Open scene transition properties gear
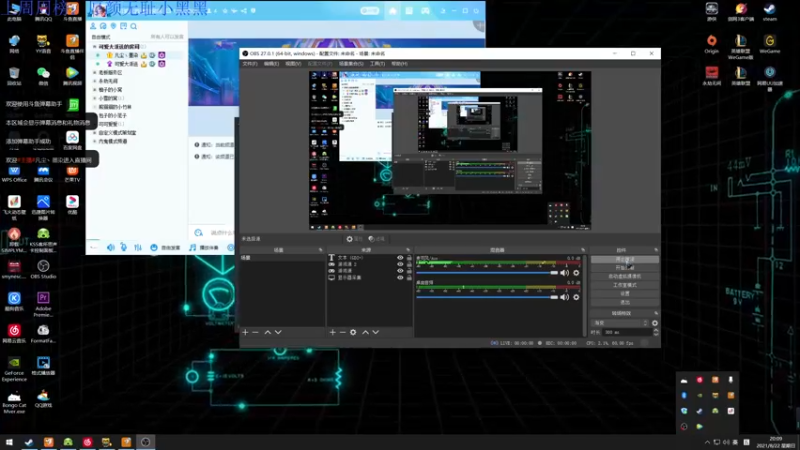Image resolution: width=800 pixels, height=450 pixels. [655, 323]
